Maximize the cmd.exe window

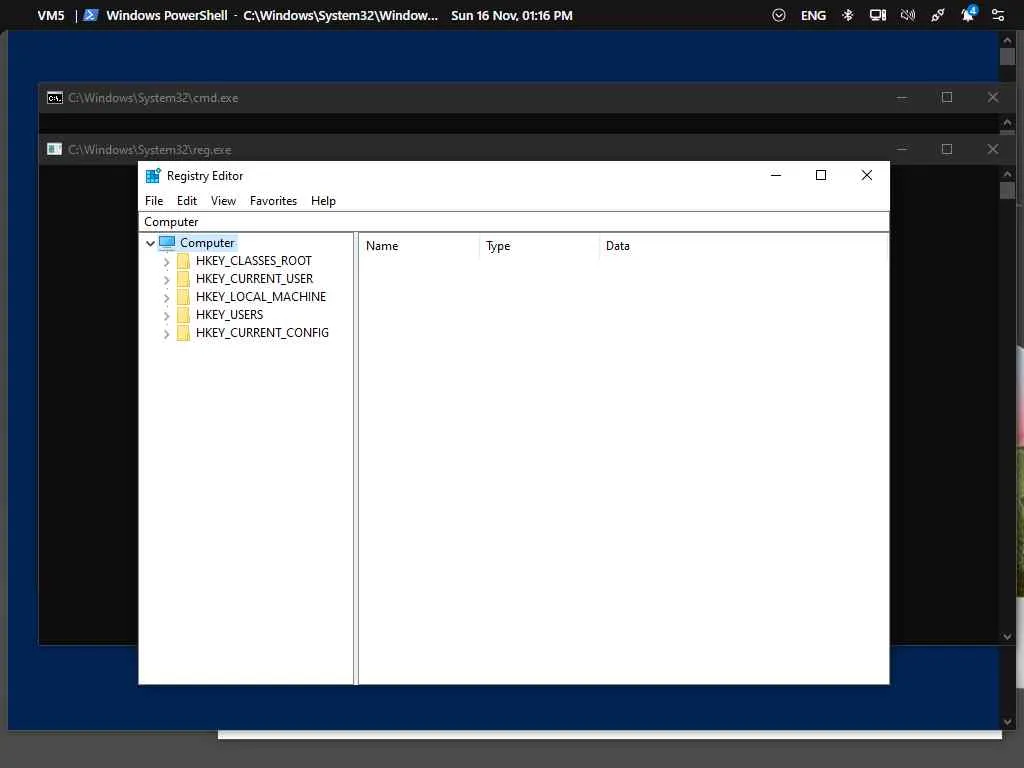coord(947,97)
